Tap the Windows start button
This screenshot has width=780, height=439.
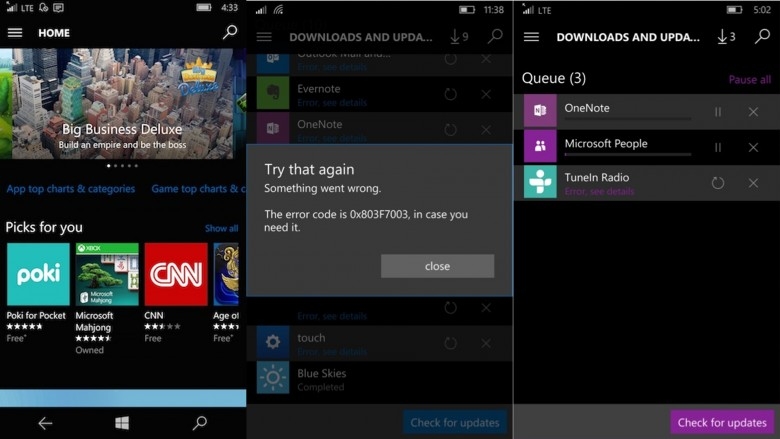[x=122, y=423]
